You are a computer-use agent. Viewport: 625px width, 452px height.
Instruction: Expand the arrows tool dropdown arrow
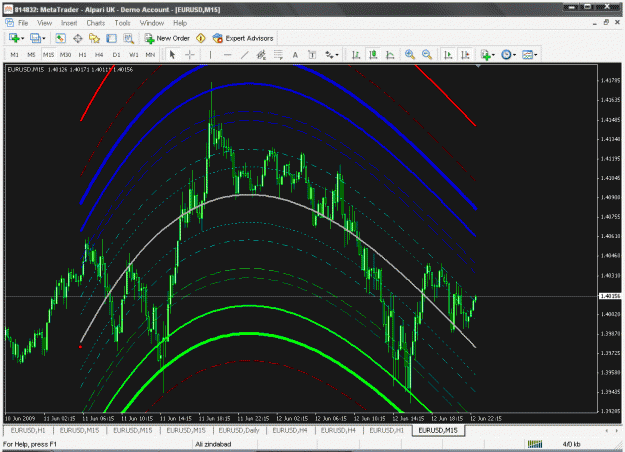click(337, 55)
